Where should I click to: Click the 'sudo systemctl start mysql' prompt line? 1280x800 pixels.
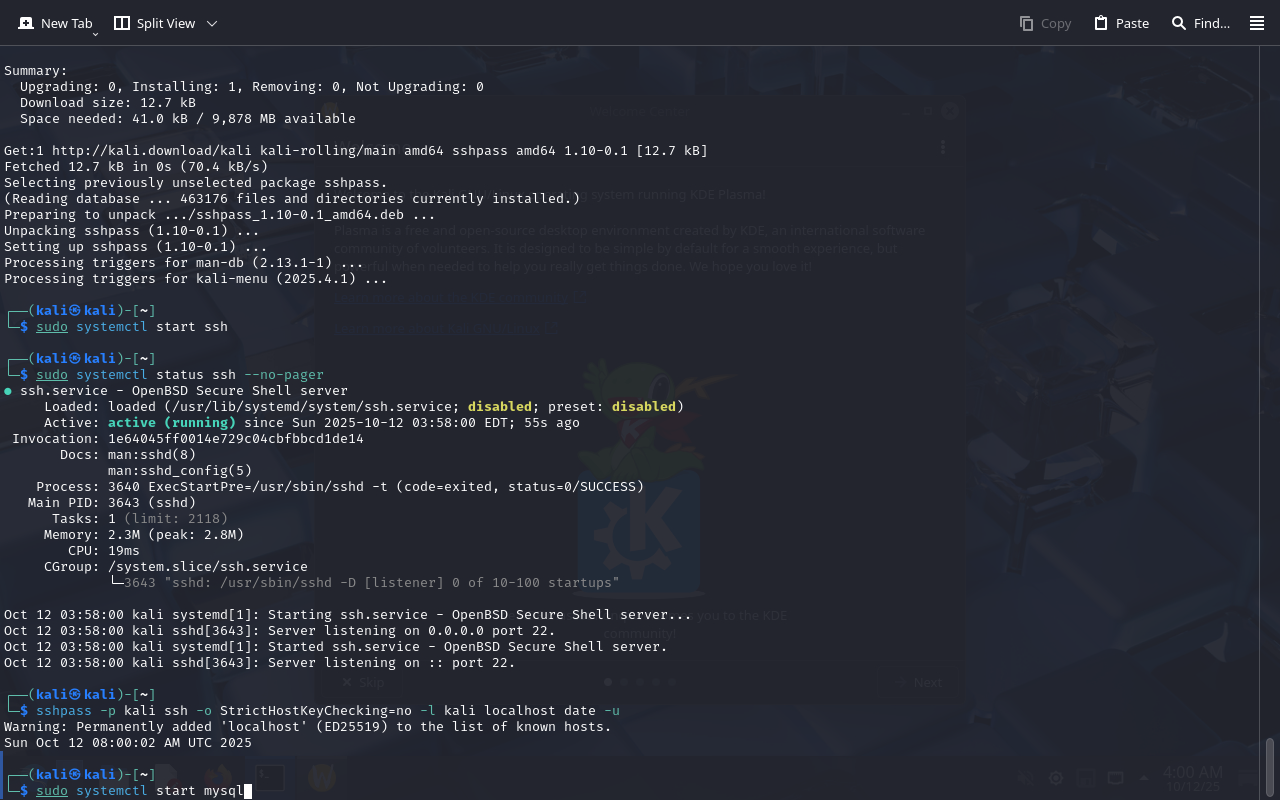(x=144, y=791)
